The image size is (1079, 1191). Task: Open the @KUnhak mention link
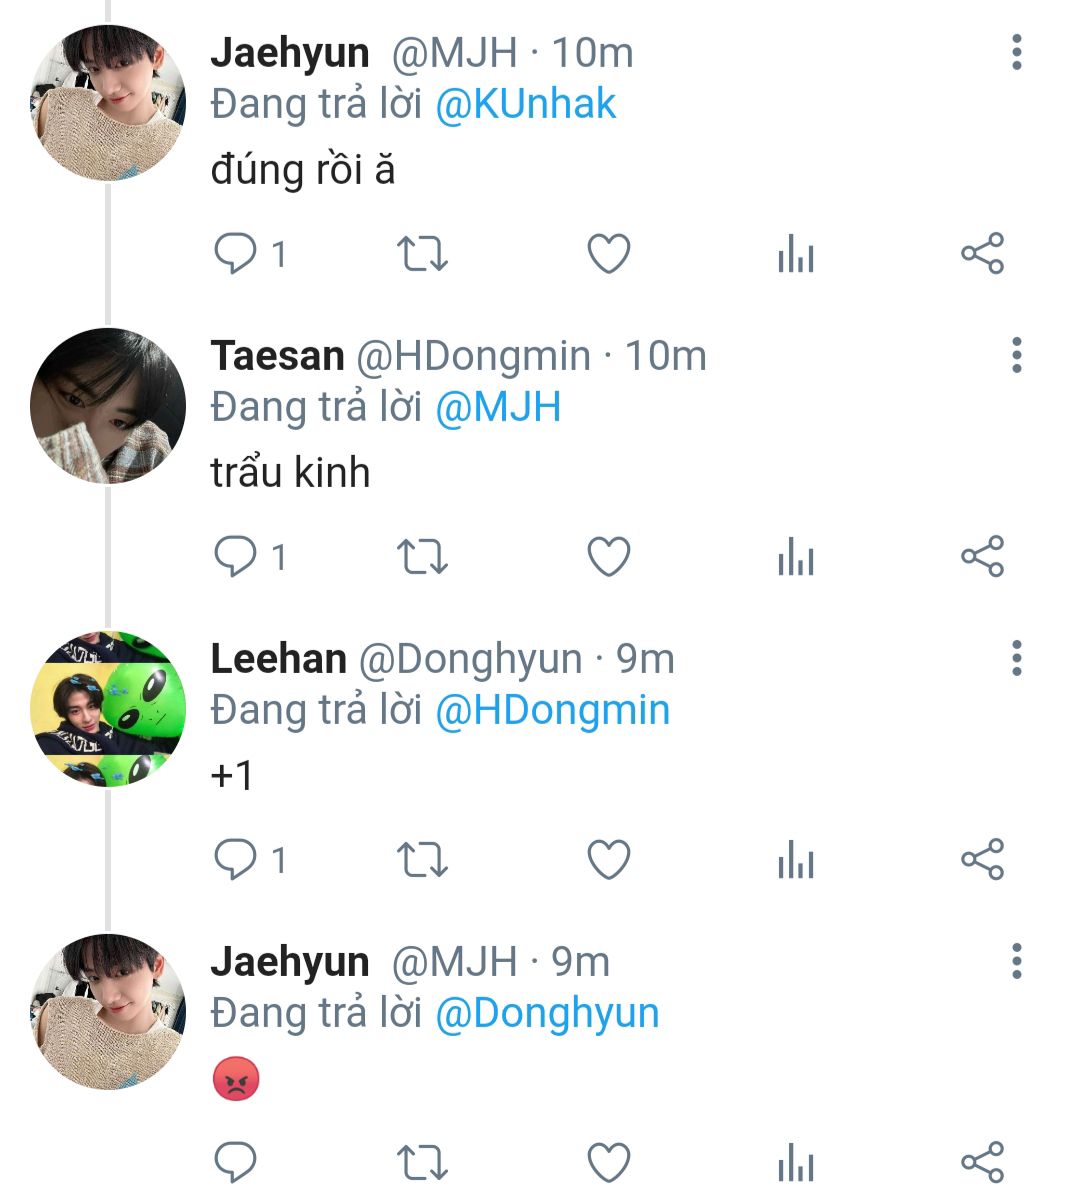point(526,104)
